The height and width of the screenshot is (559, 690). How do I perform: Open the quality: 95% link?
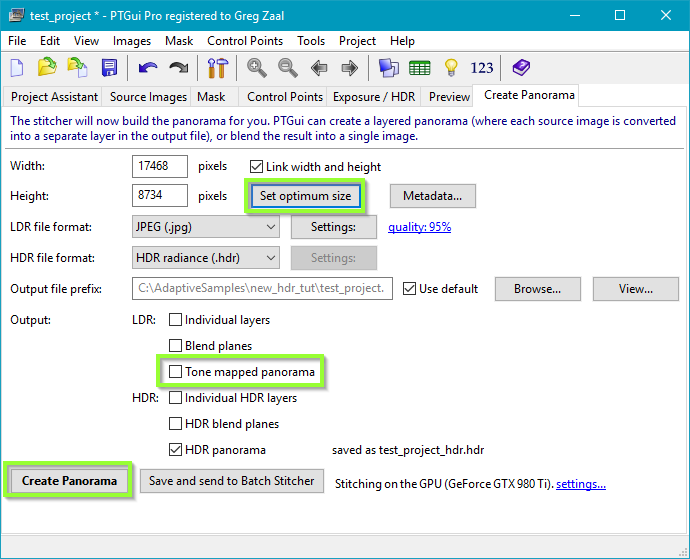[419, 227]
